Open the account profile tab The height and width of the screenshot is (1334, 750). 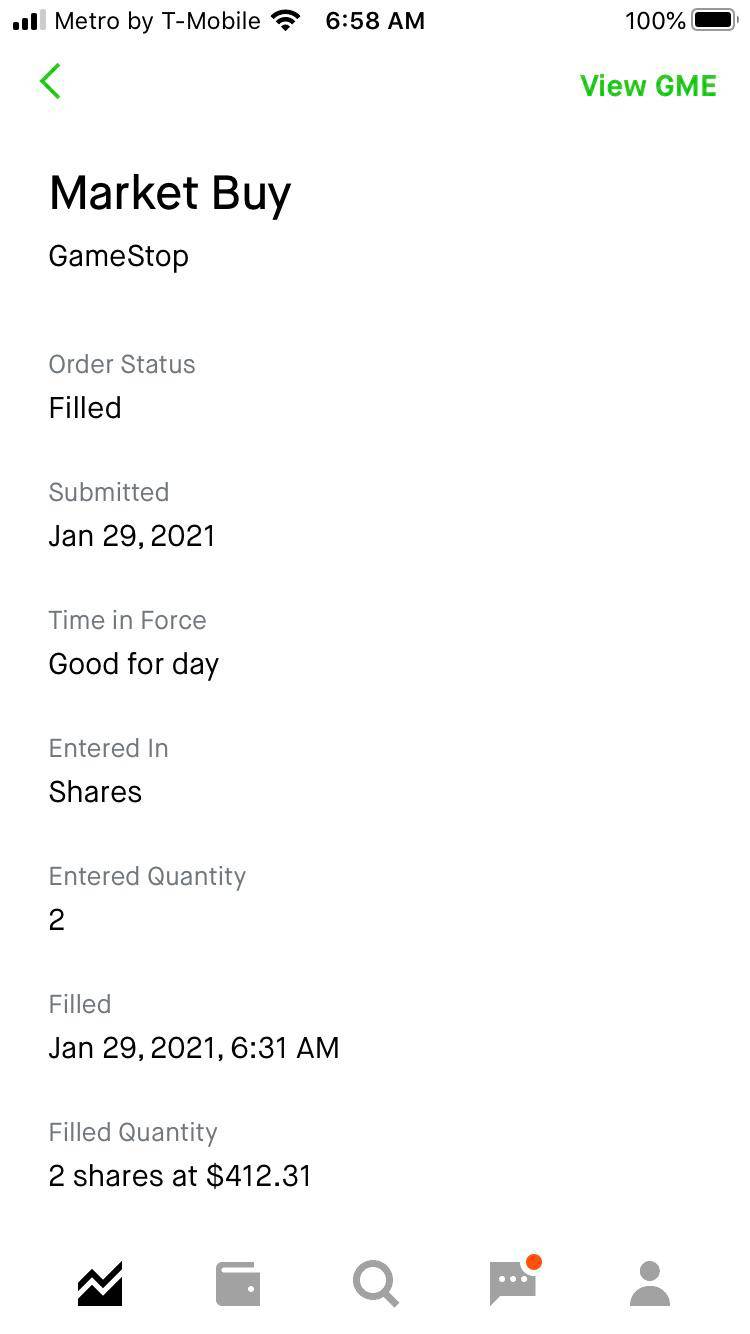click(650, 1284)
